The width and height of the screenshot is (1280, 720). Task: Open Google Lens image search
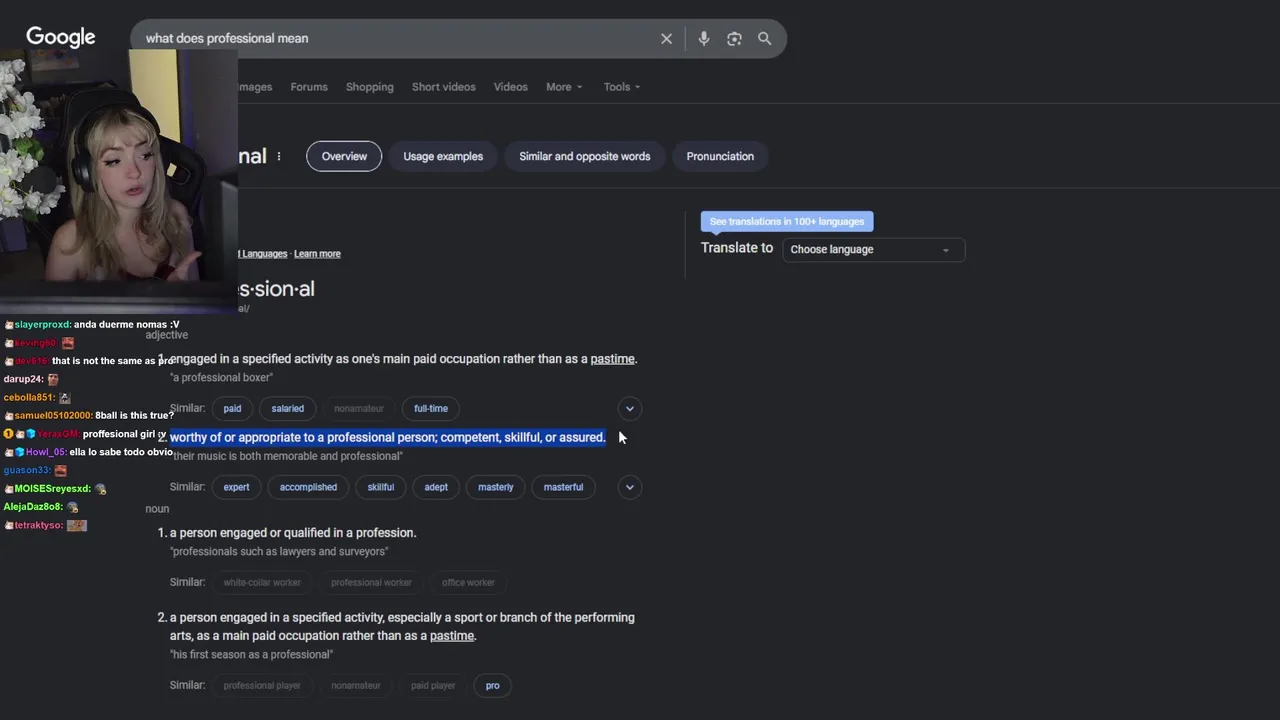(734, 38)
